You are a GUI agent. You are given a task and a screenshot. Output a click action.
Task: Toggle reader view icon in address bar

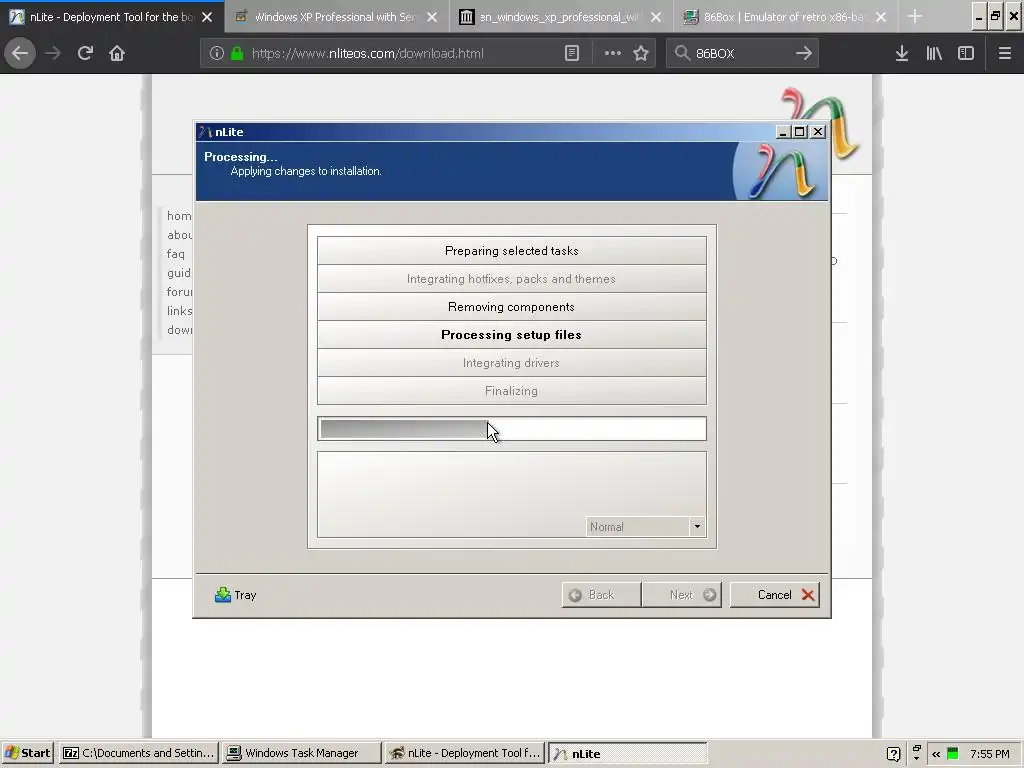coord(572,54)
